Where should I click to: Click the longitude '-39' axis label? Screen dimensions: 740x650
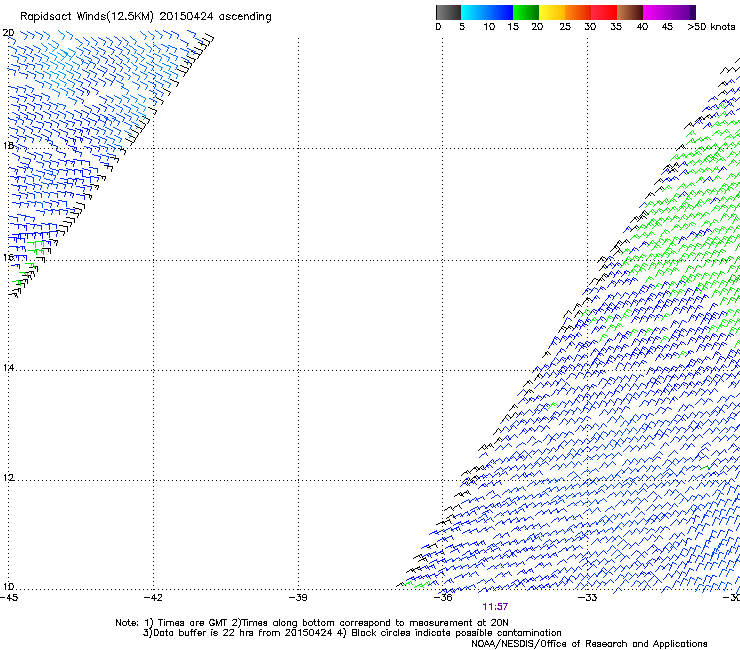coord(298,598)
